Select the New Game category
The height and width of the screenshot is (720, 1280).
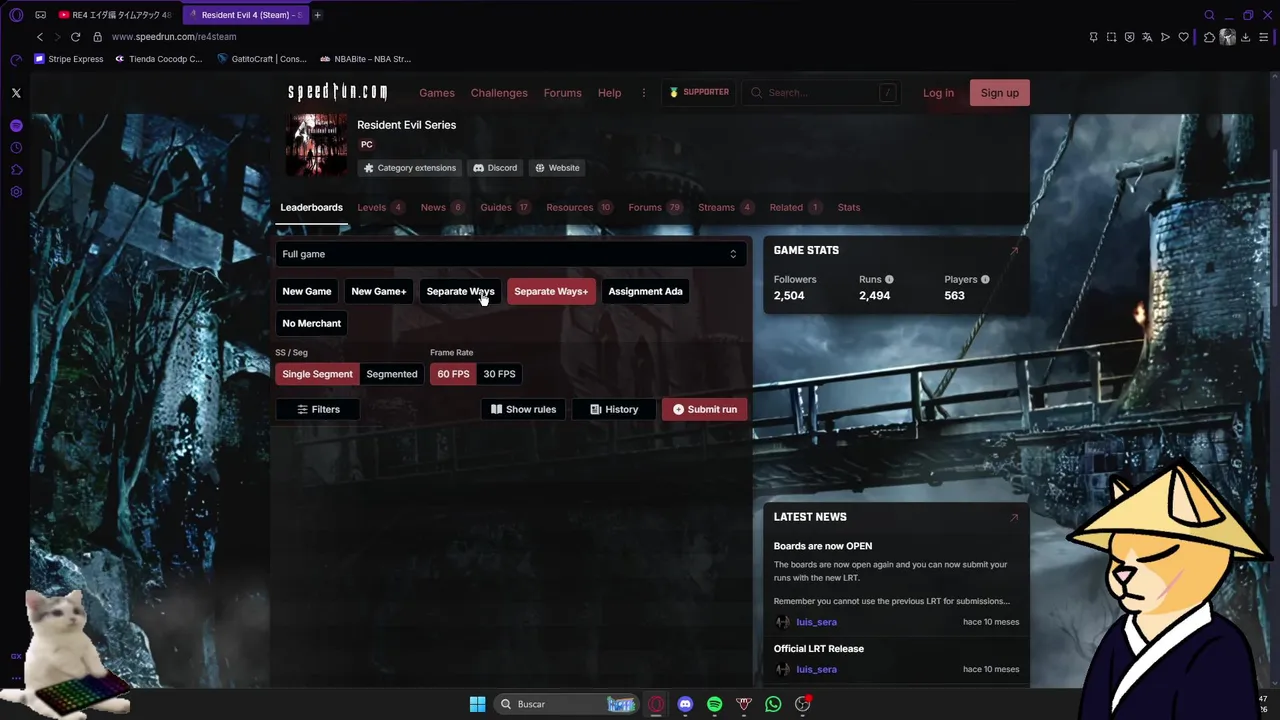(x=307, y=291)
